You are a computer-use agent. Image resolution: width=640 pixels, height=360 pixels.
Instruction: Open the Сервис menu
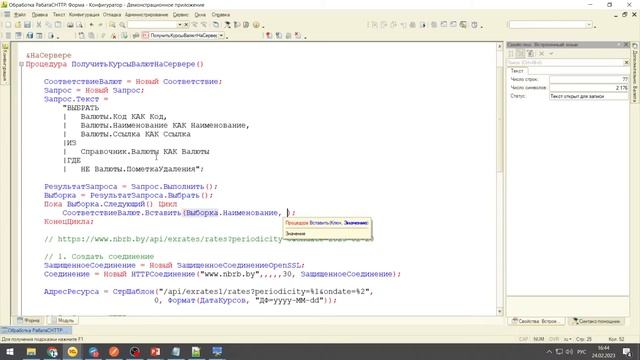[180, 15]
